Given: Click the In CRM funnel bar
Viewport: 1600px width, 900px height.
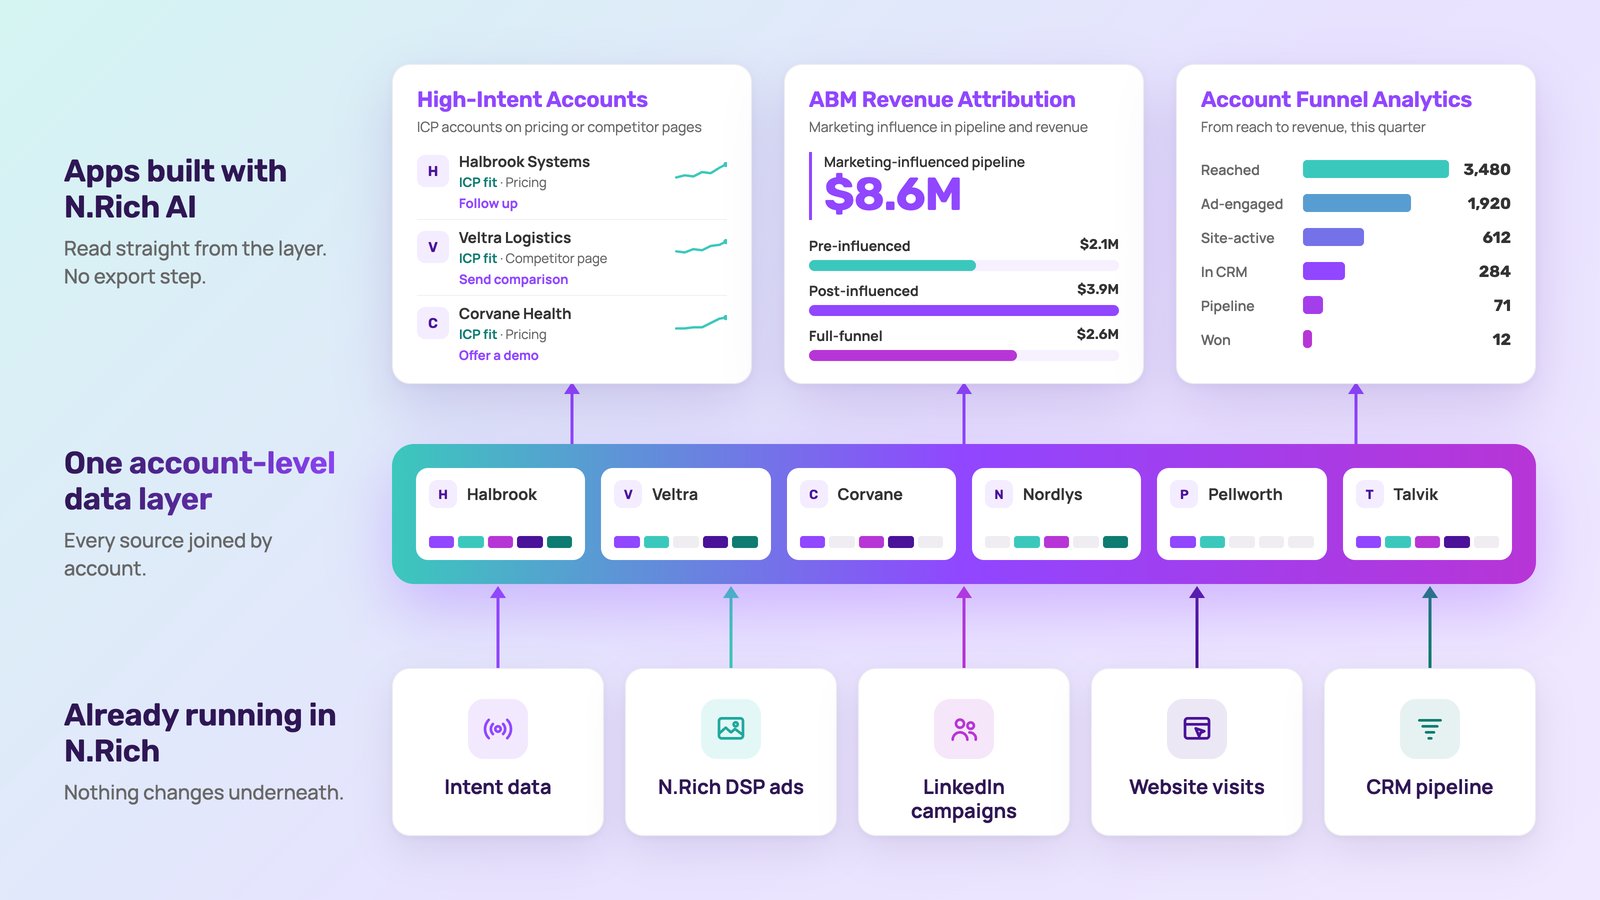Looking at the screenshot, I should tap(1324, 272).
